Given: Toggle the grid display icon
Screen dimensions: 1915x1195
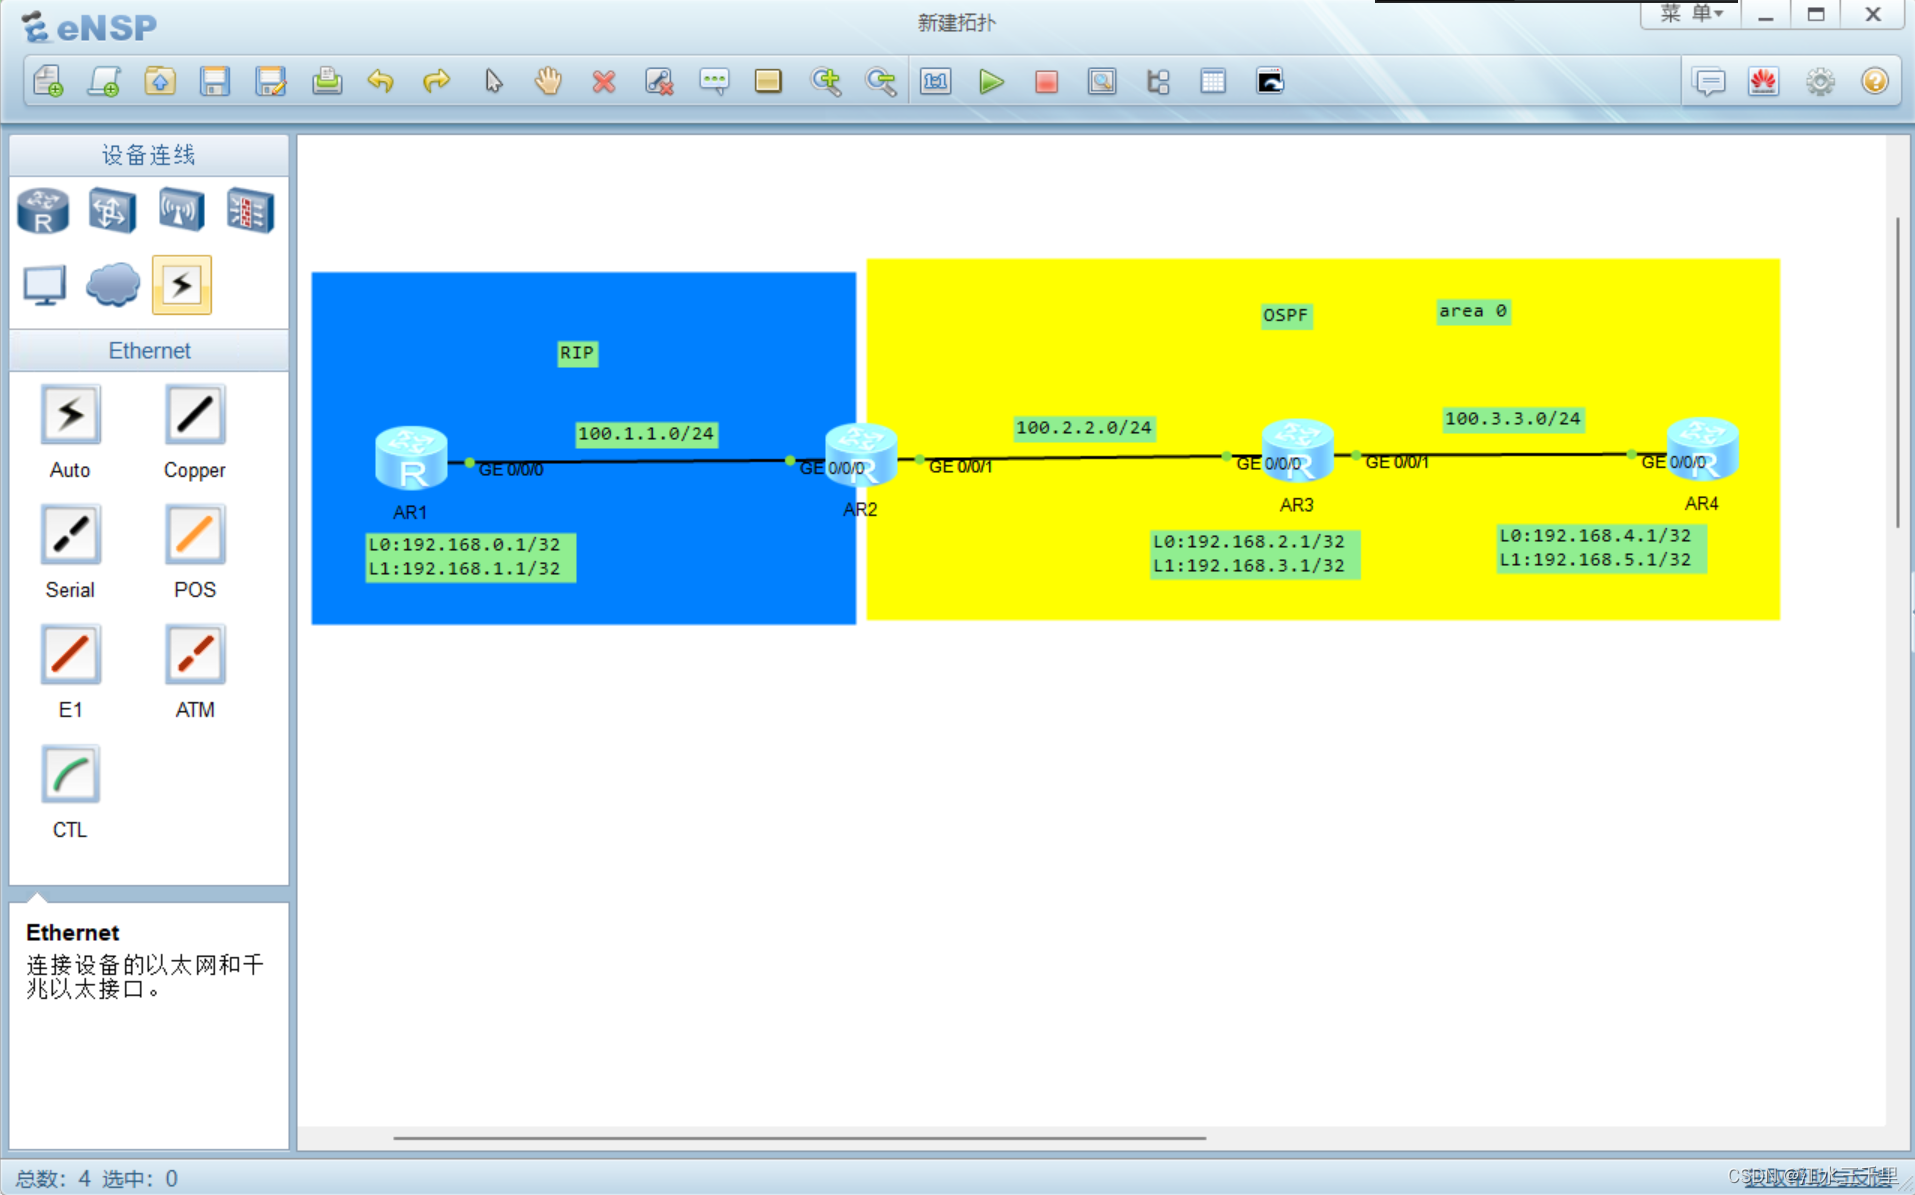Looking at the screenshot, I should [x=1213, y=81].
